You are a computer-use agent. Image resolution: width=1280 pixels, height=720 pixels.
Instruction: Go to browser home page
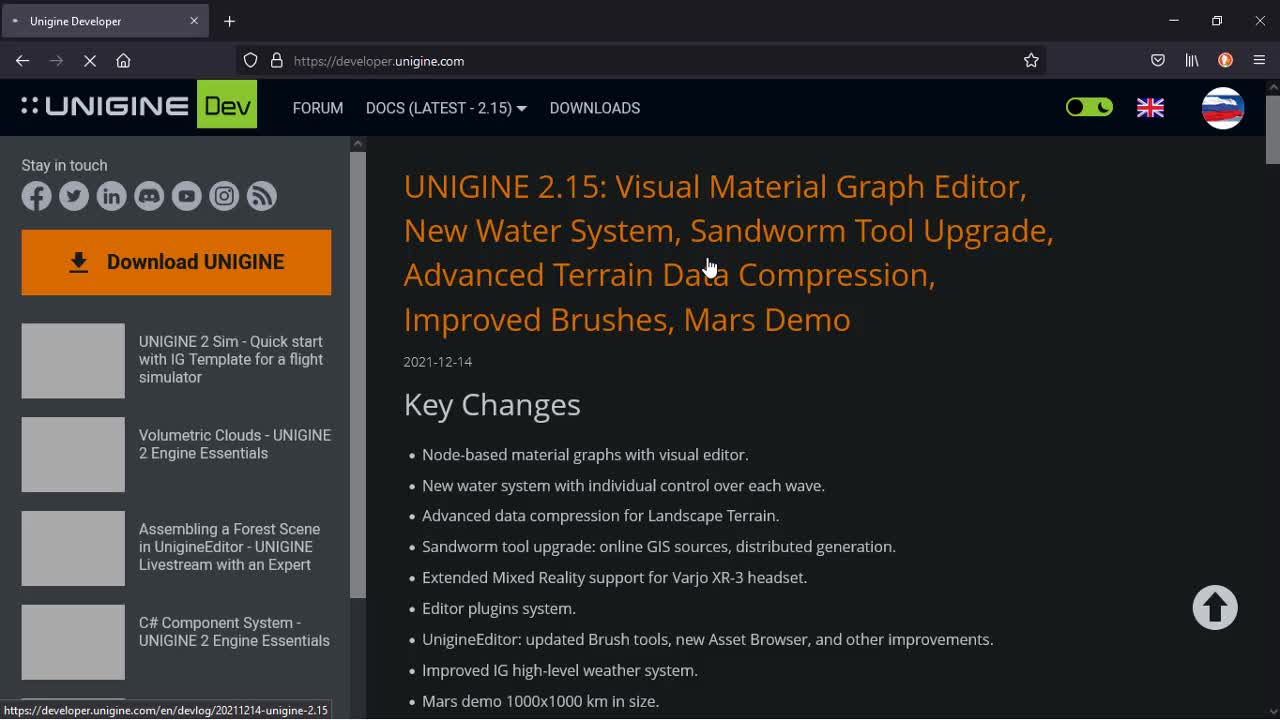click(123, 61)
